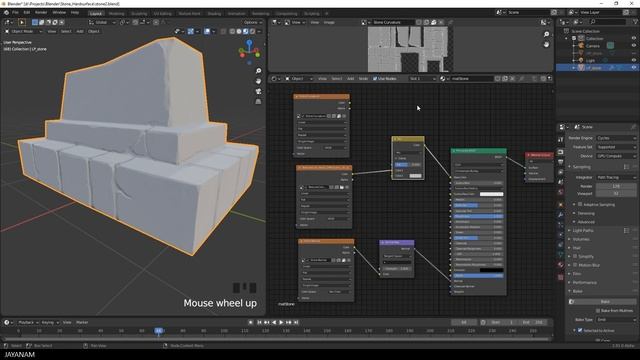Open the File menu
Viewport: 640px width, 360px height.
click(x=15, y=13)
